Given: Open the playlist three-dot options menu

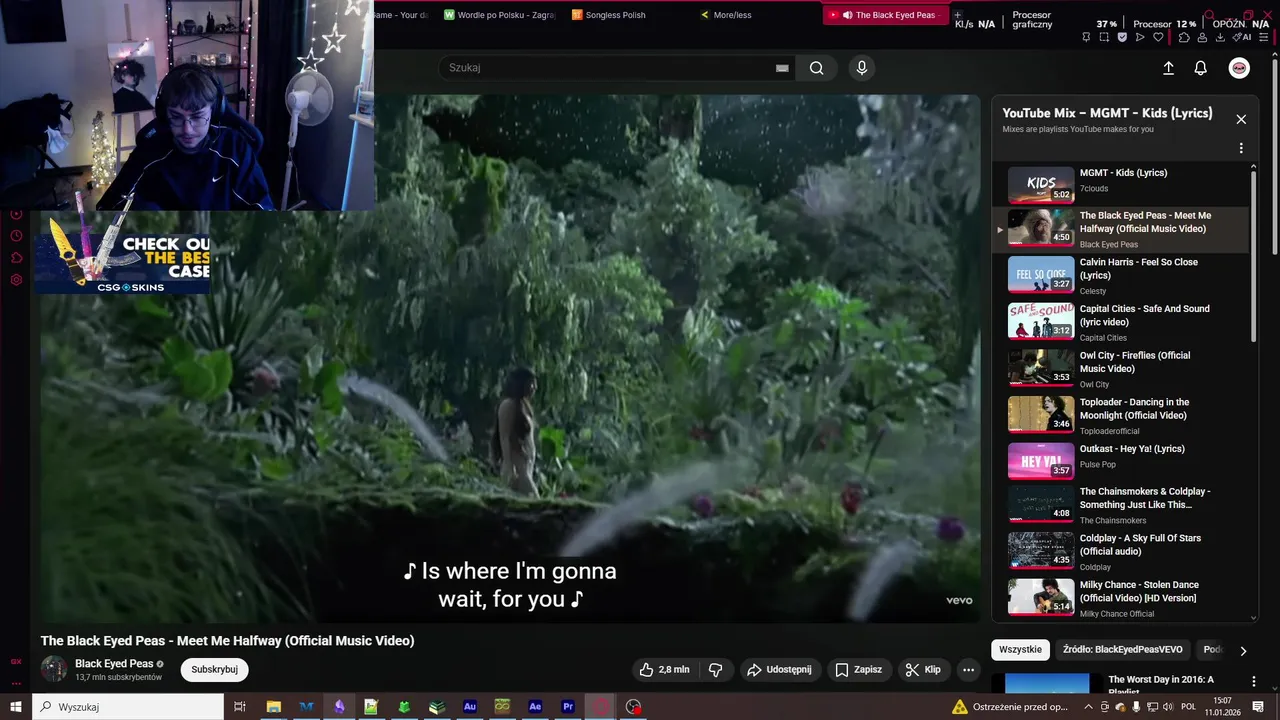Looking at the screenshot, I should (x=1241, y=148).
